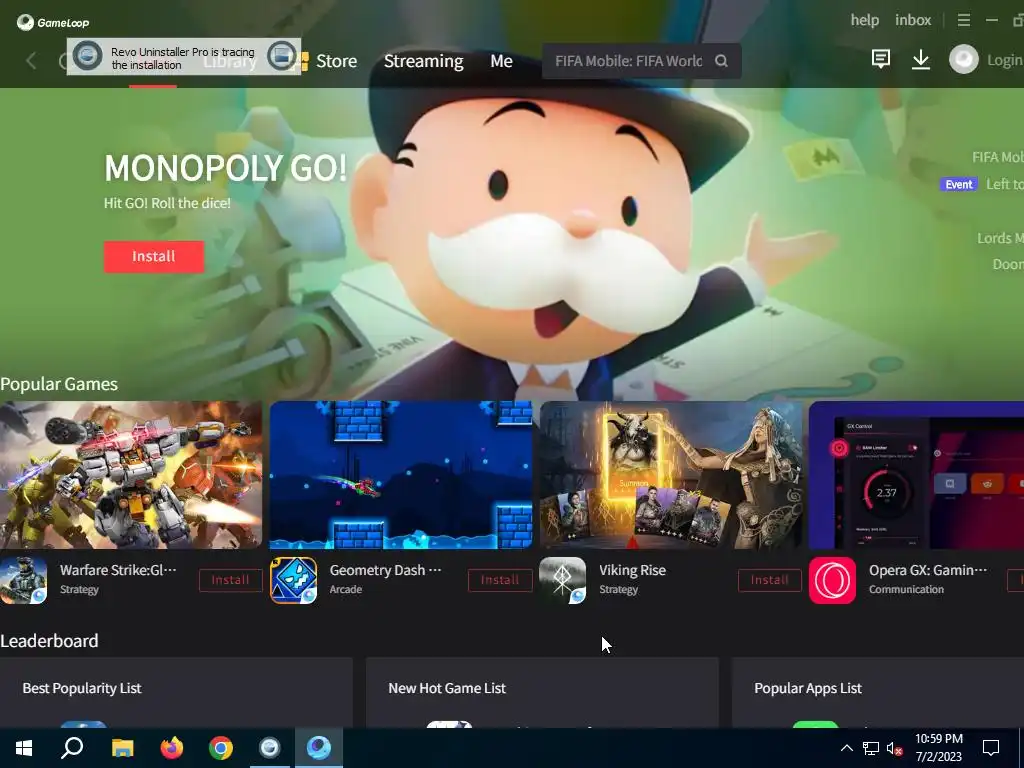Image resolution: width=1024 pixels, height=768 pixels.
Task: Install MONOPOLY GO! from the banner
Action: pos(153,257)
